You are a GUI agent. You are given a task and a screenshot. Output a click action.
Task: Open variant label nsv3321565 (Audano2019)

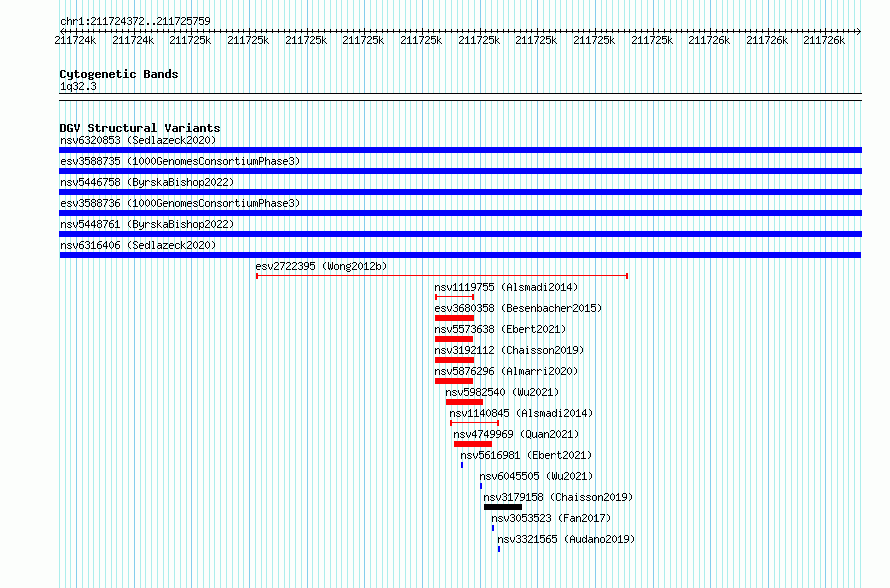[566, 539]
